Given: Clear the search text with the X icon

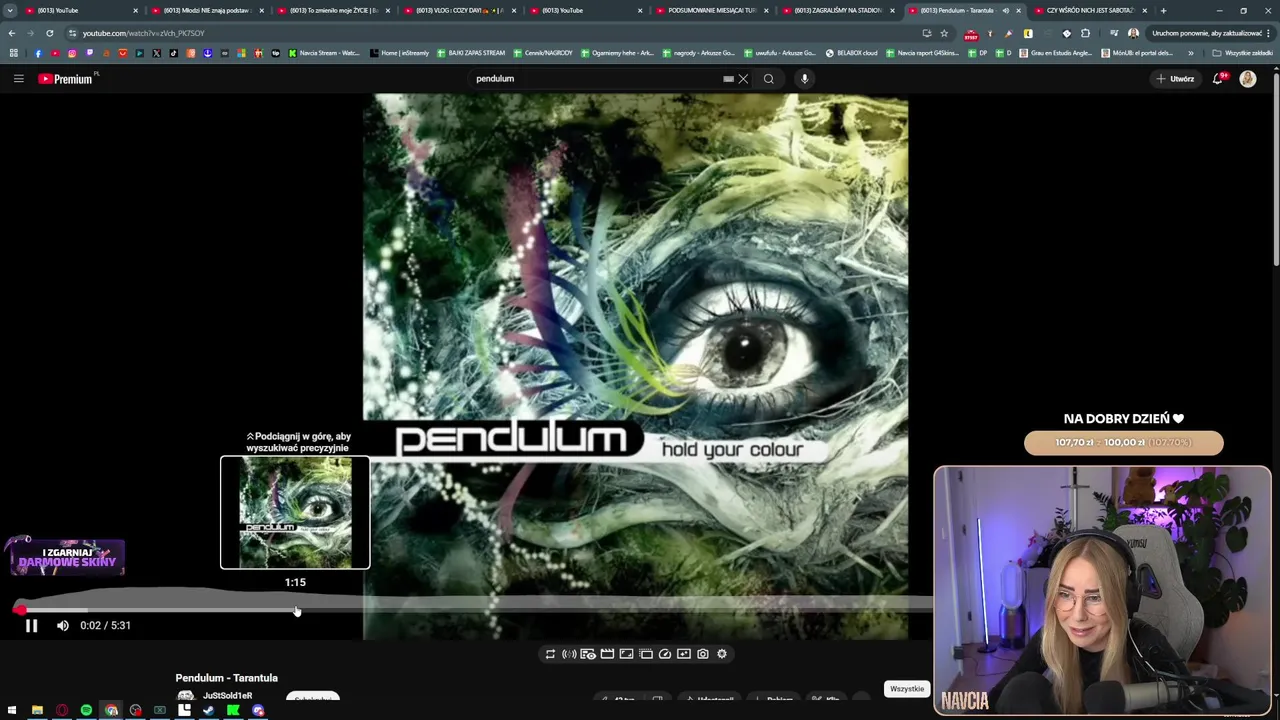Looking at the screenshot, I should pos(743,79).
